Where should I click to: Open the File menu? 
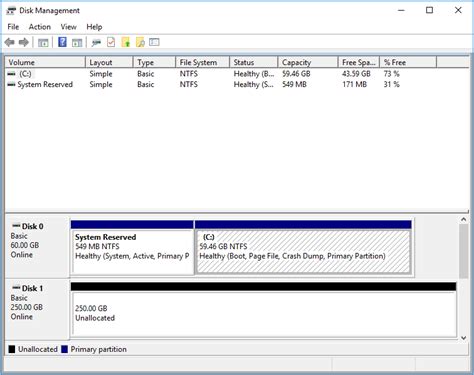pos(13,27)
